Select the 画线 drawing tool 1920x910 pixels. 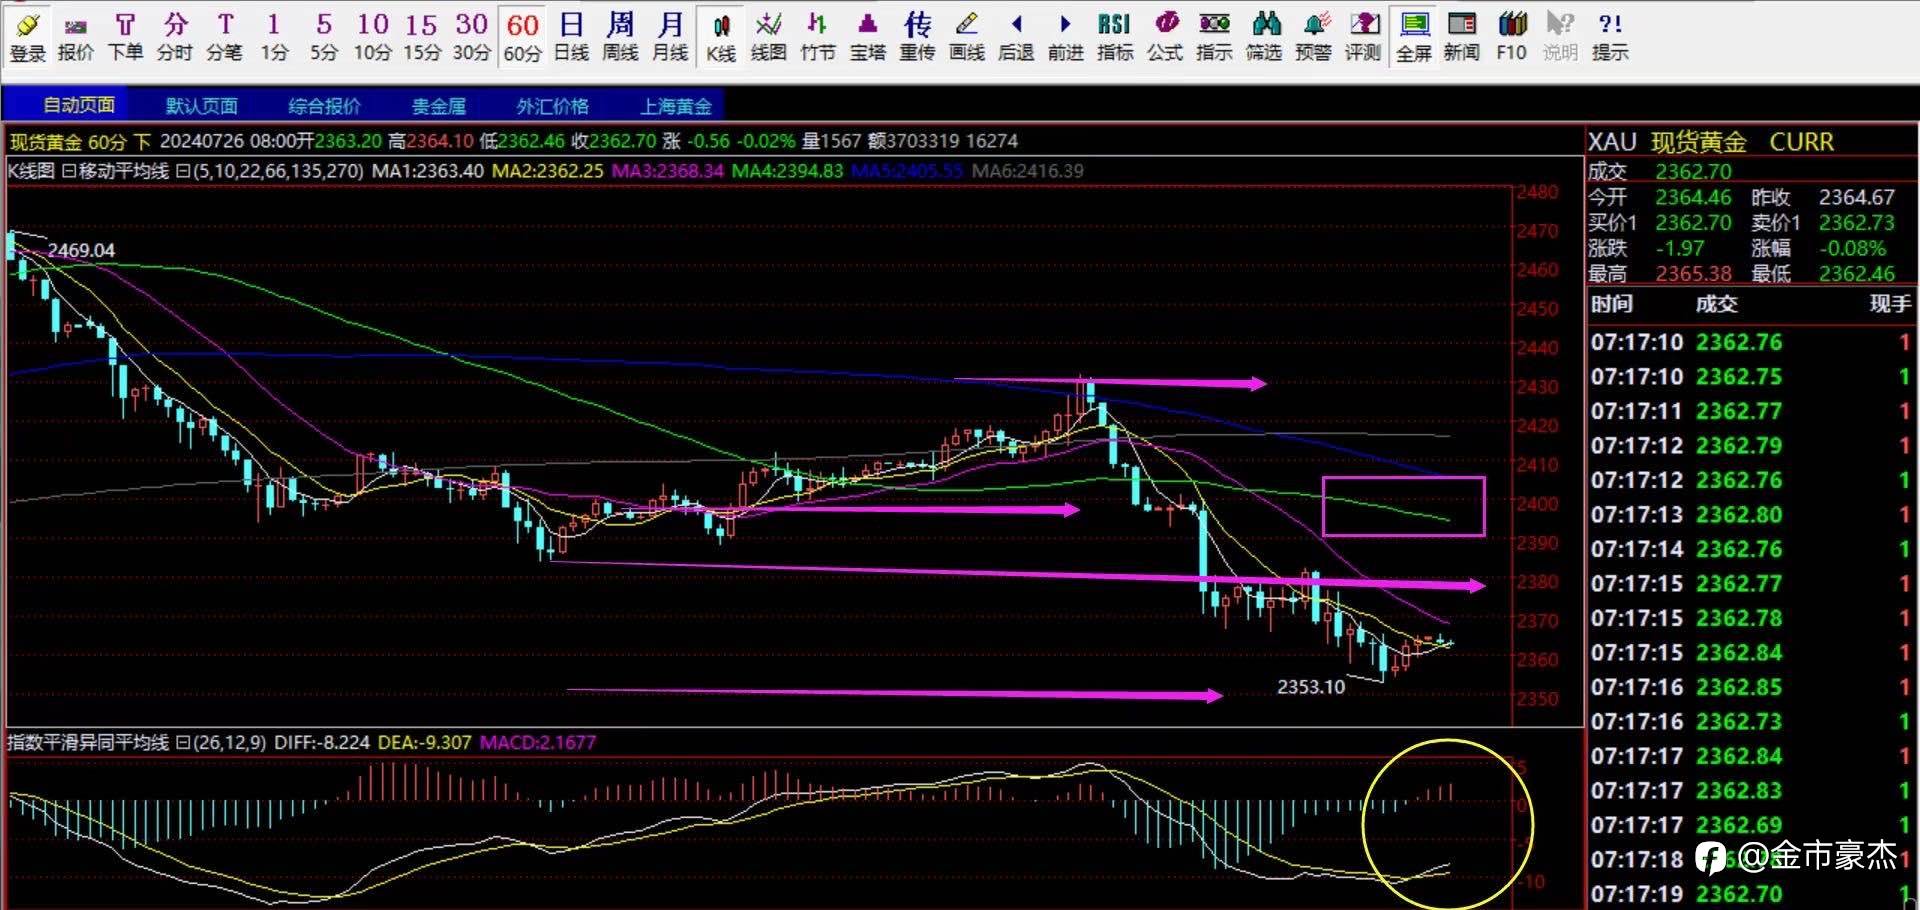tap(966, 37)
